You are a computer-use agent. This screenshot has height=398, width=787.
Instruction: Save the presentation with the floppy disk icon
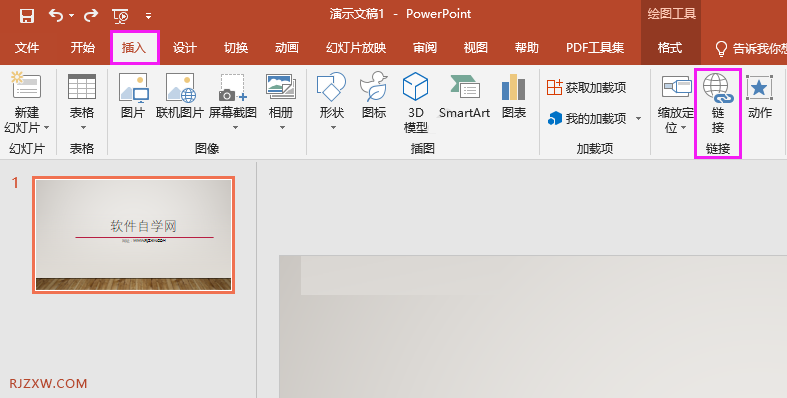click(x=27, y=16)
